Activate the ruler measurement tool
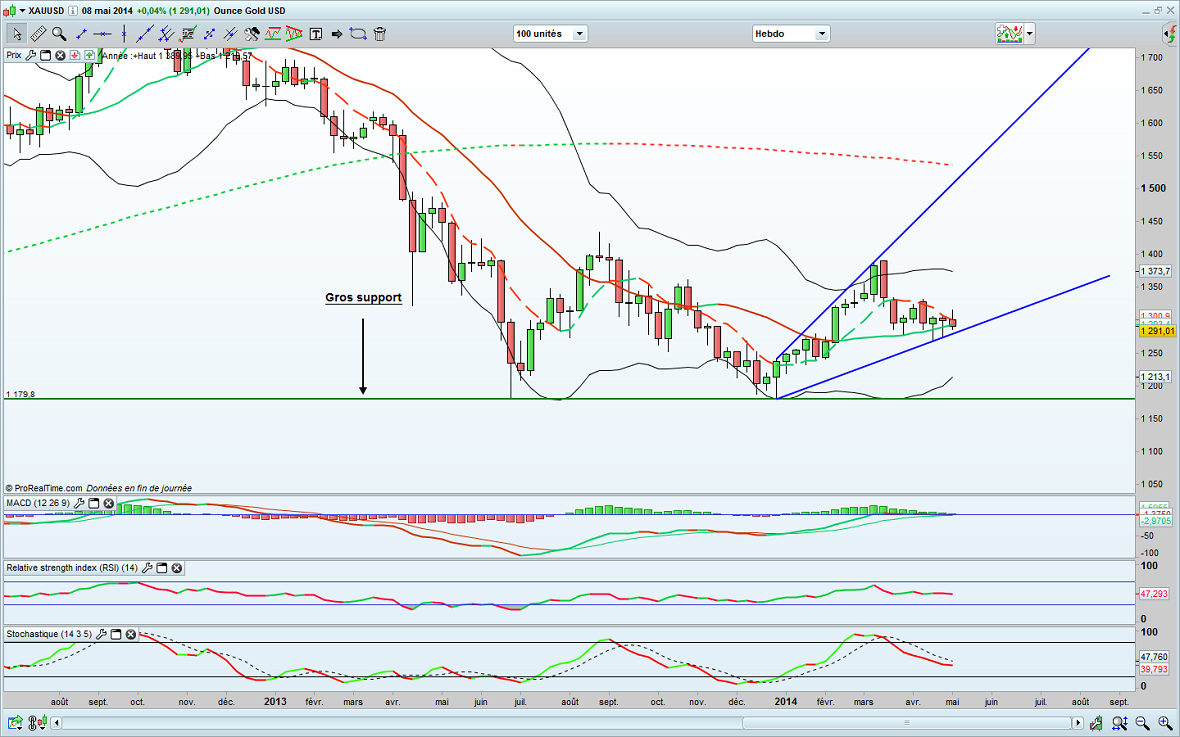The width and height of the screenshot is (1180, 737). pos(37,33)
